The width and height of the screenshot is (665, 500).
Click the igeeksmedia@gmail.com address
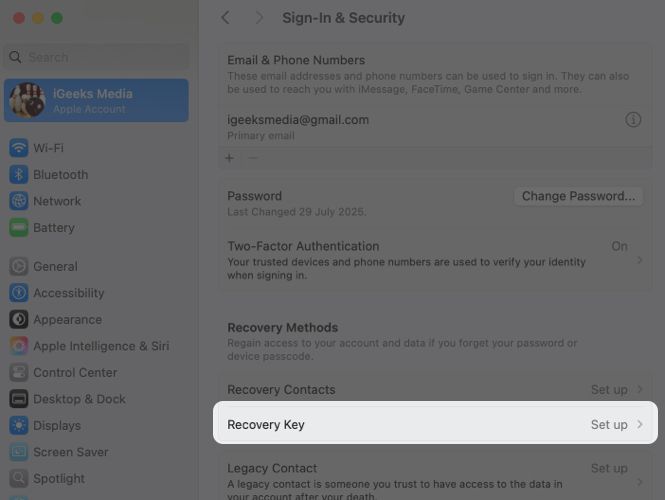tap(298, 120)
